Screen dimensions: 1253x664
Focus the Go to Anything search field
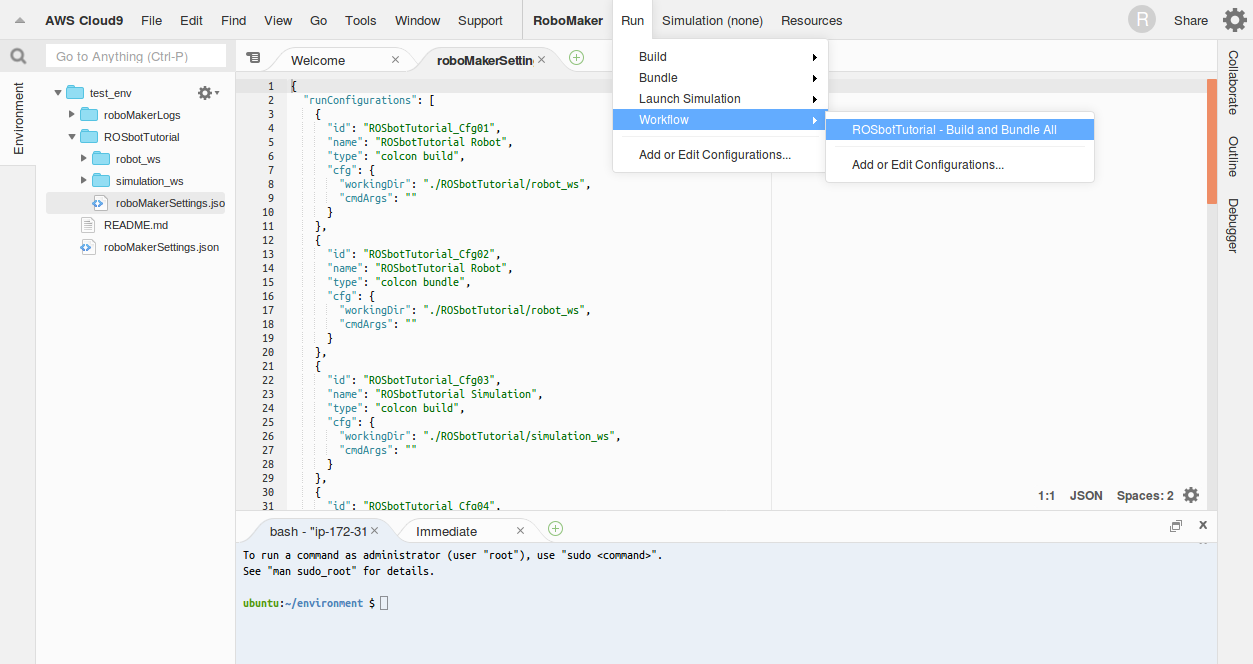pyautogui.click(x=136, y=57)
